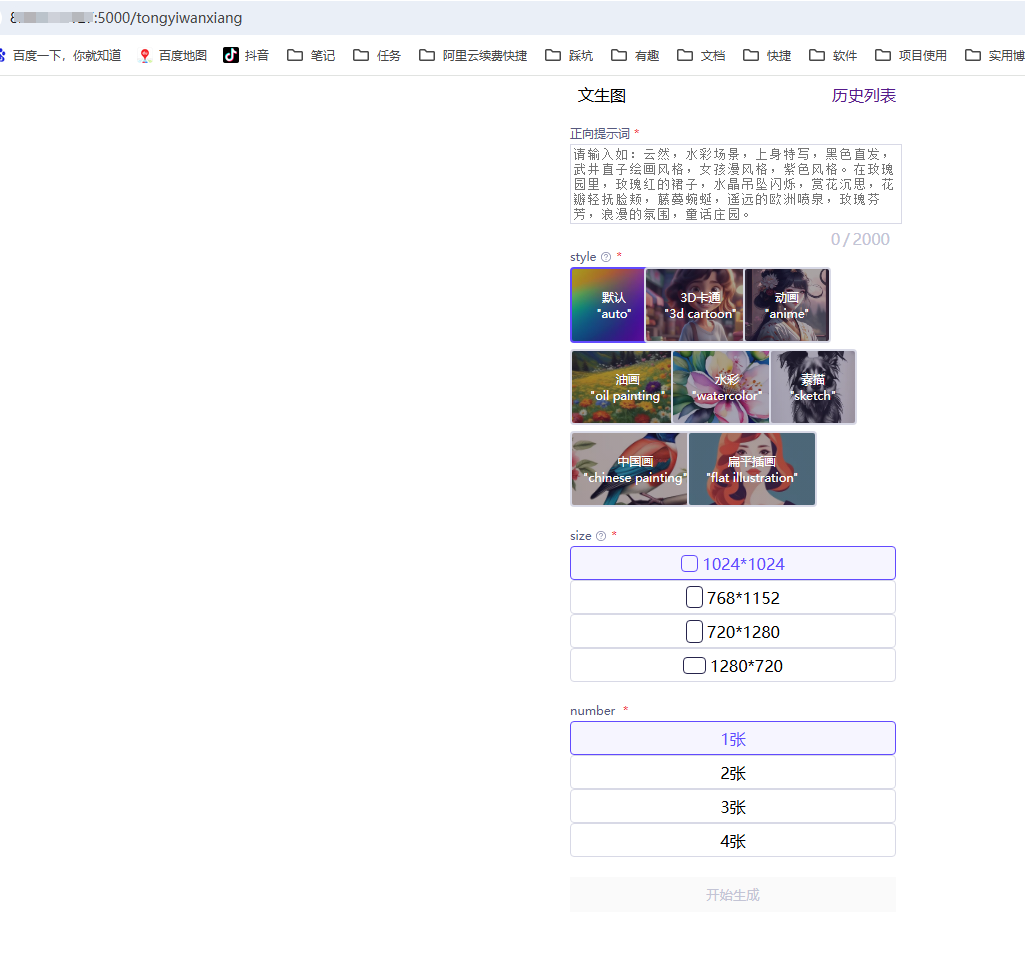
Task: Click the 0/2000 character counter
Action: coord(860,239)
